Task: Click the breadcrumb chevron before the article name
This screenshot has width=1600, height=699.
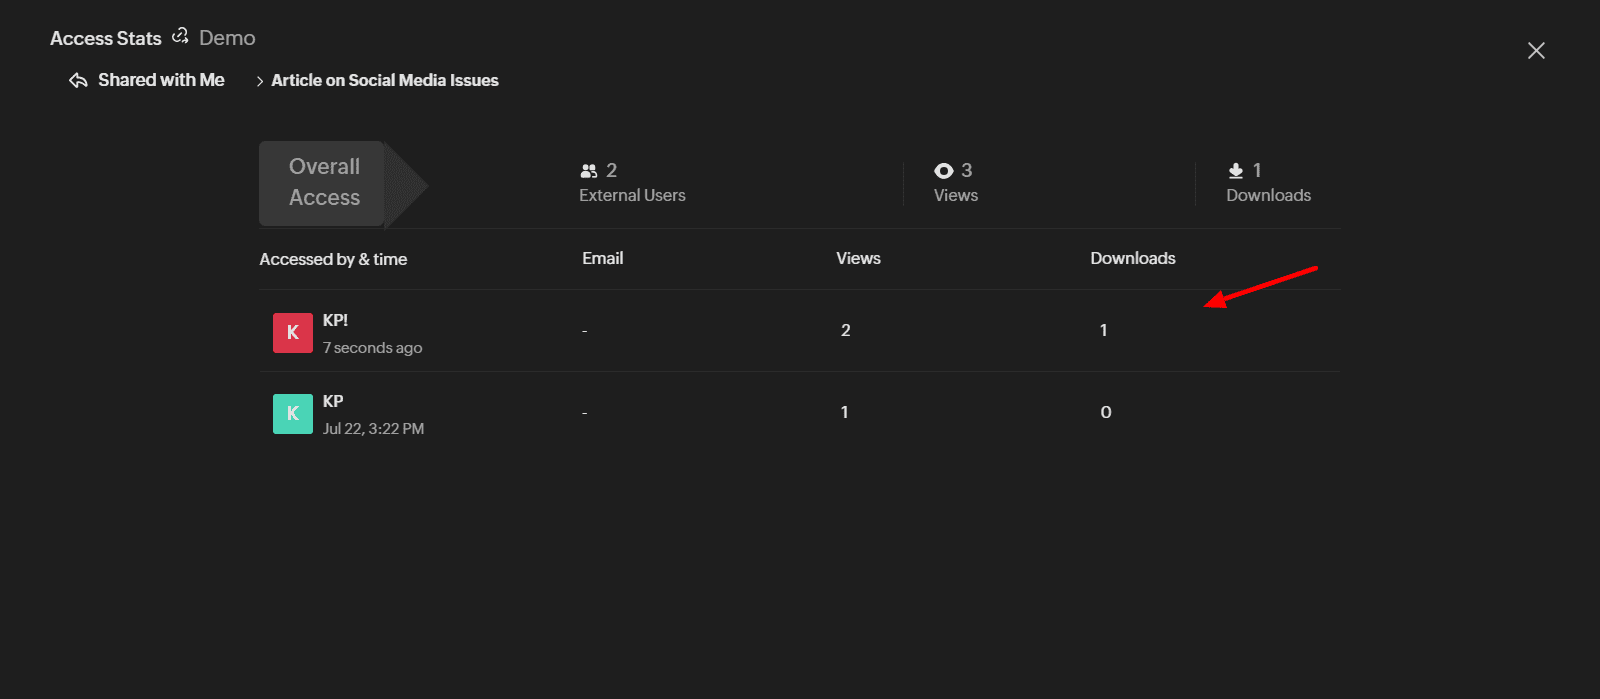Action: (260, 81)
